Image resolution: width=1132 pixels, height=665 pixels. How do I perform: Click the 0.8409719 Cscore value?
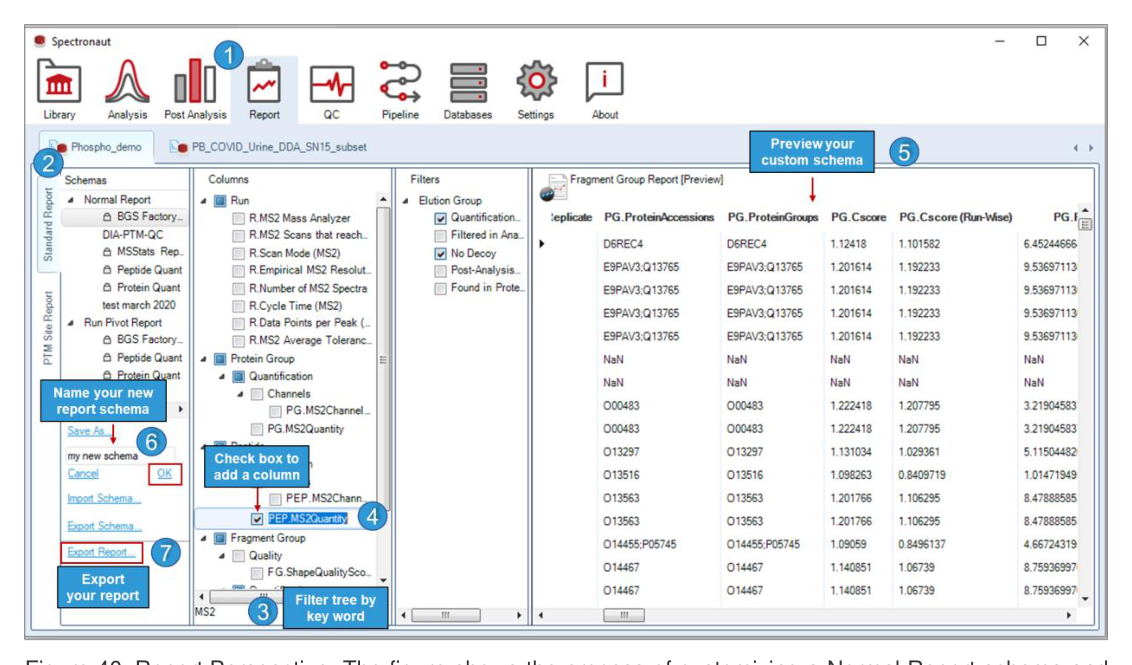922,475
